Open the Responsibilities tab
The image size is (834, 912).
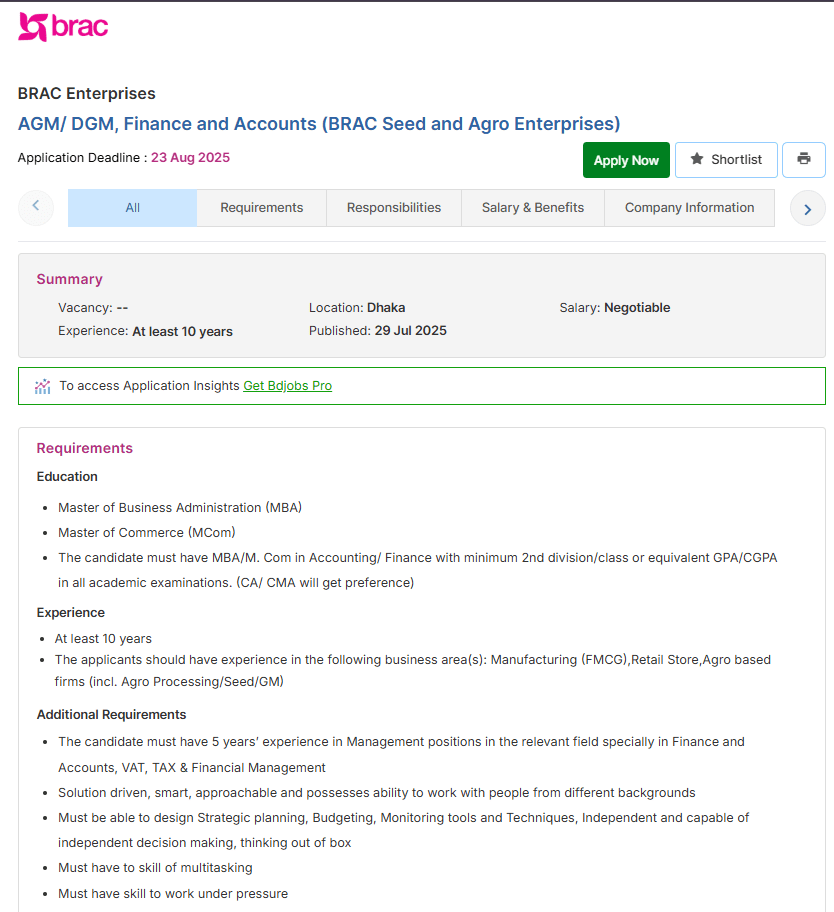coord(394,208)
